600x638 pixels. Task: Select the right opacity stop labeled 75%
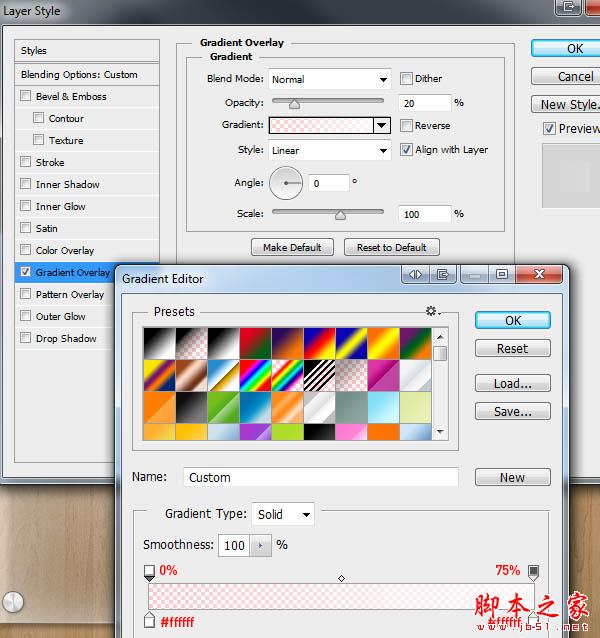(x=533, y=573)
